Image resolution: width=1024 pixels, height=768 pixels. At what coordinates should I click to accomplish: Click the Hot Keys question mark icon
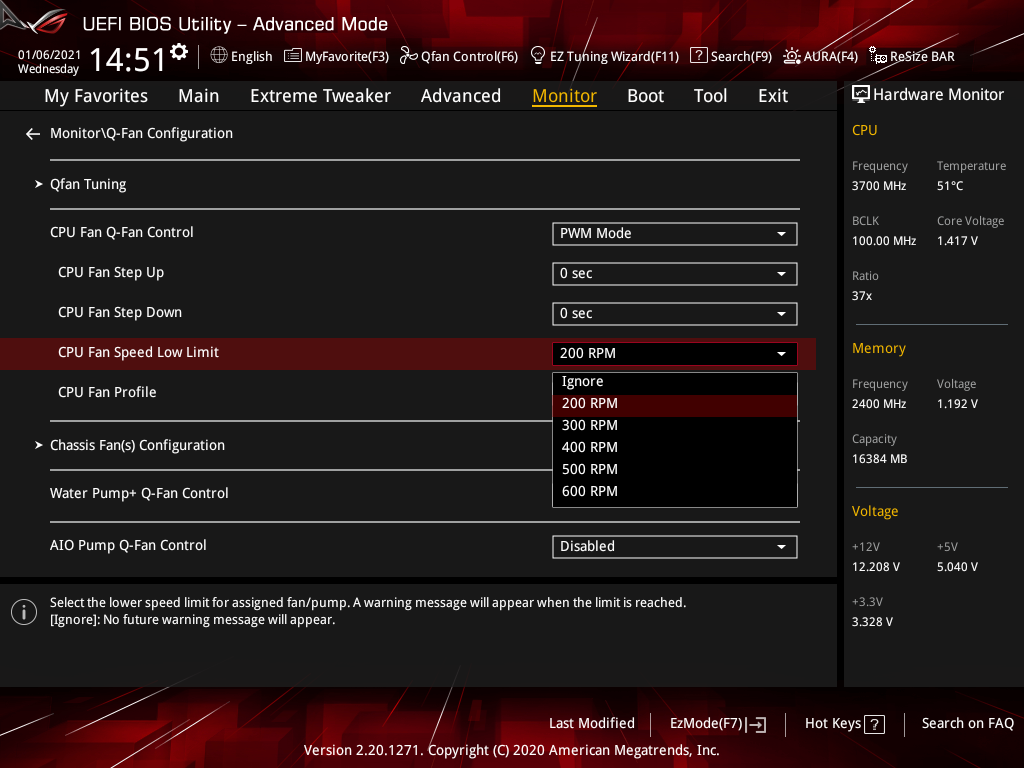[x=874, y=724]
